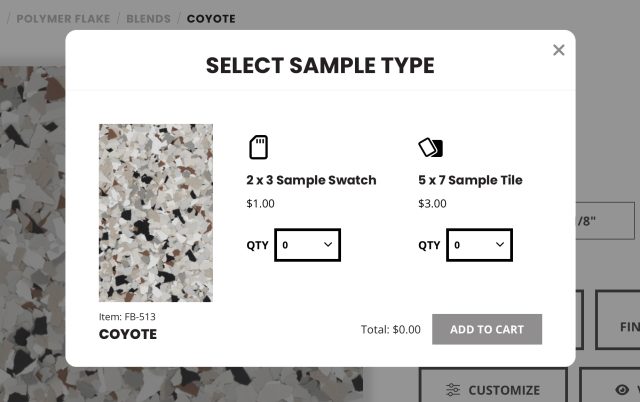Click the bold COYOTE name under the thumbnail
This screenshot has height=402, width=640.
click(x=128, y=334)
